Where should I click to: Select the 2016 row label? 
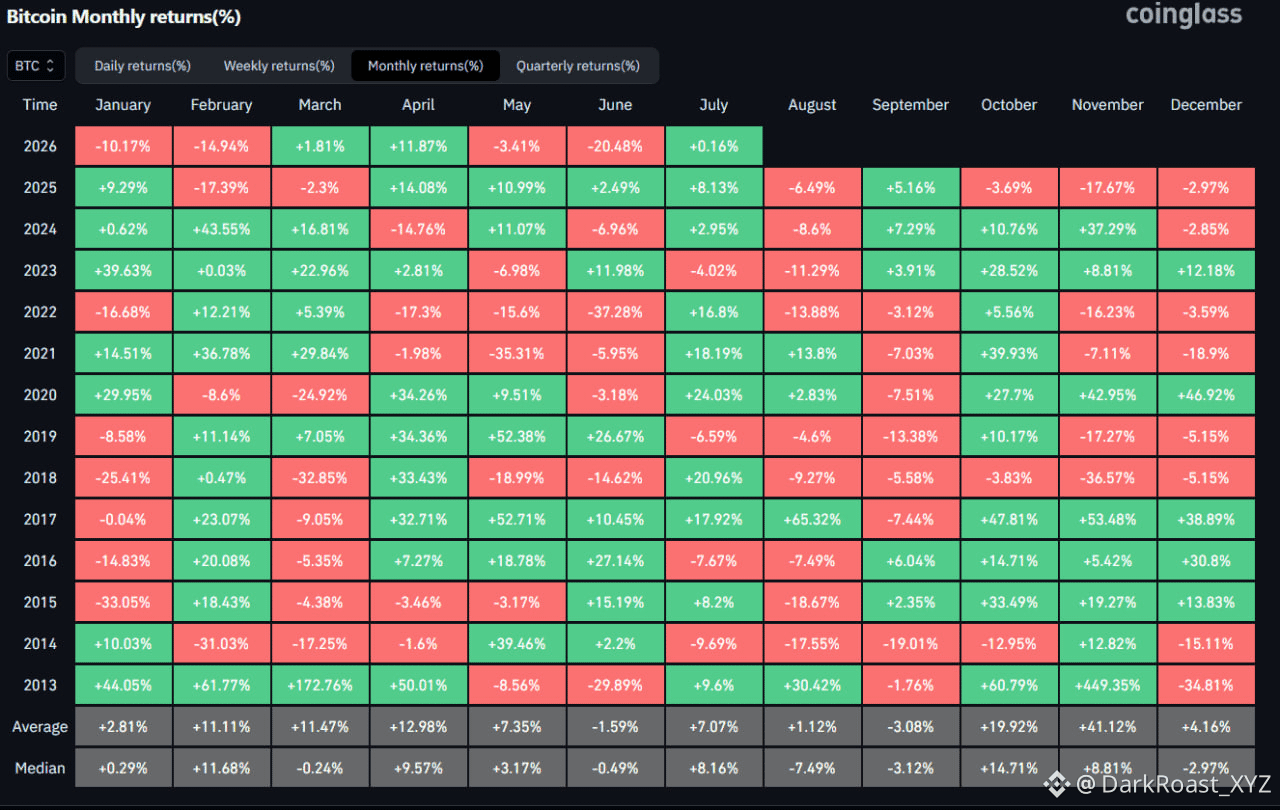pyautogui.click(x=40, y=561)
